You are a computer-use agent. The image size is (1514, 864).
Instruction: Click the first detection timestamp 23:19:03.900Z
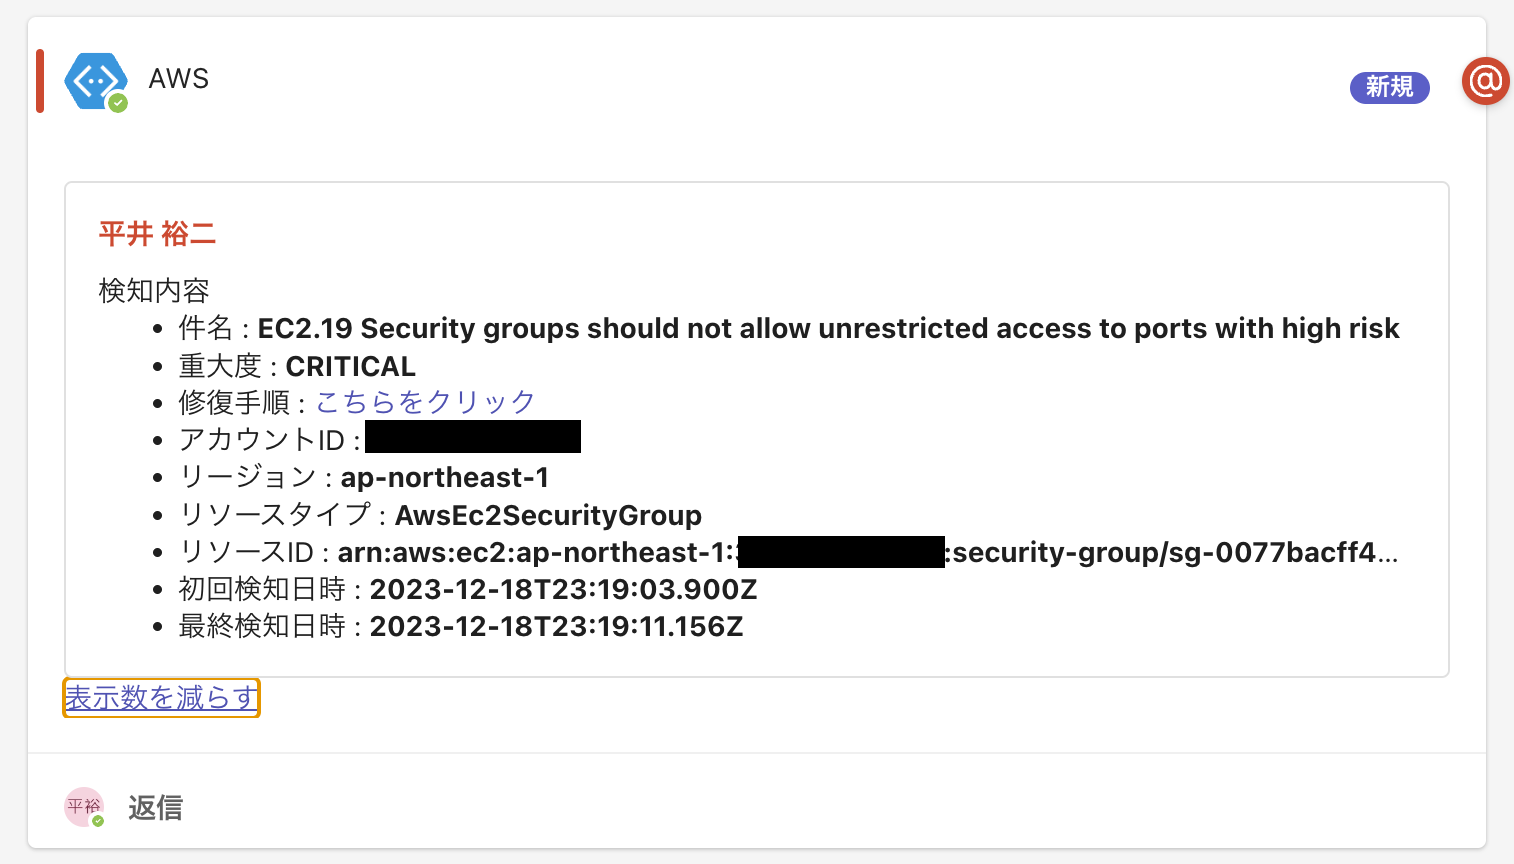[563, 589]
